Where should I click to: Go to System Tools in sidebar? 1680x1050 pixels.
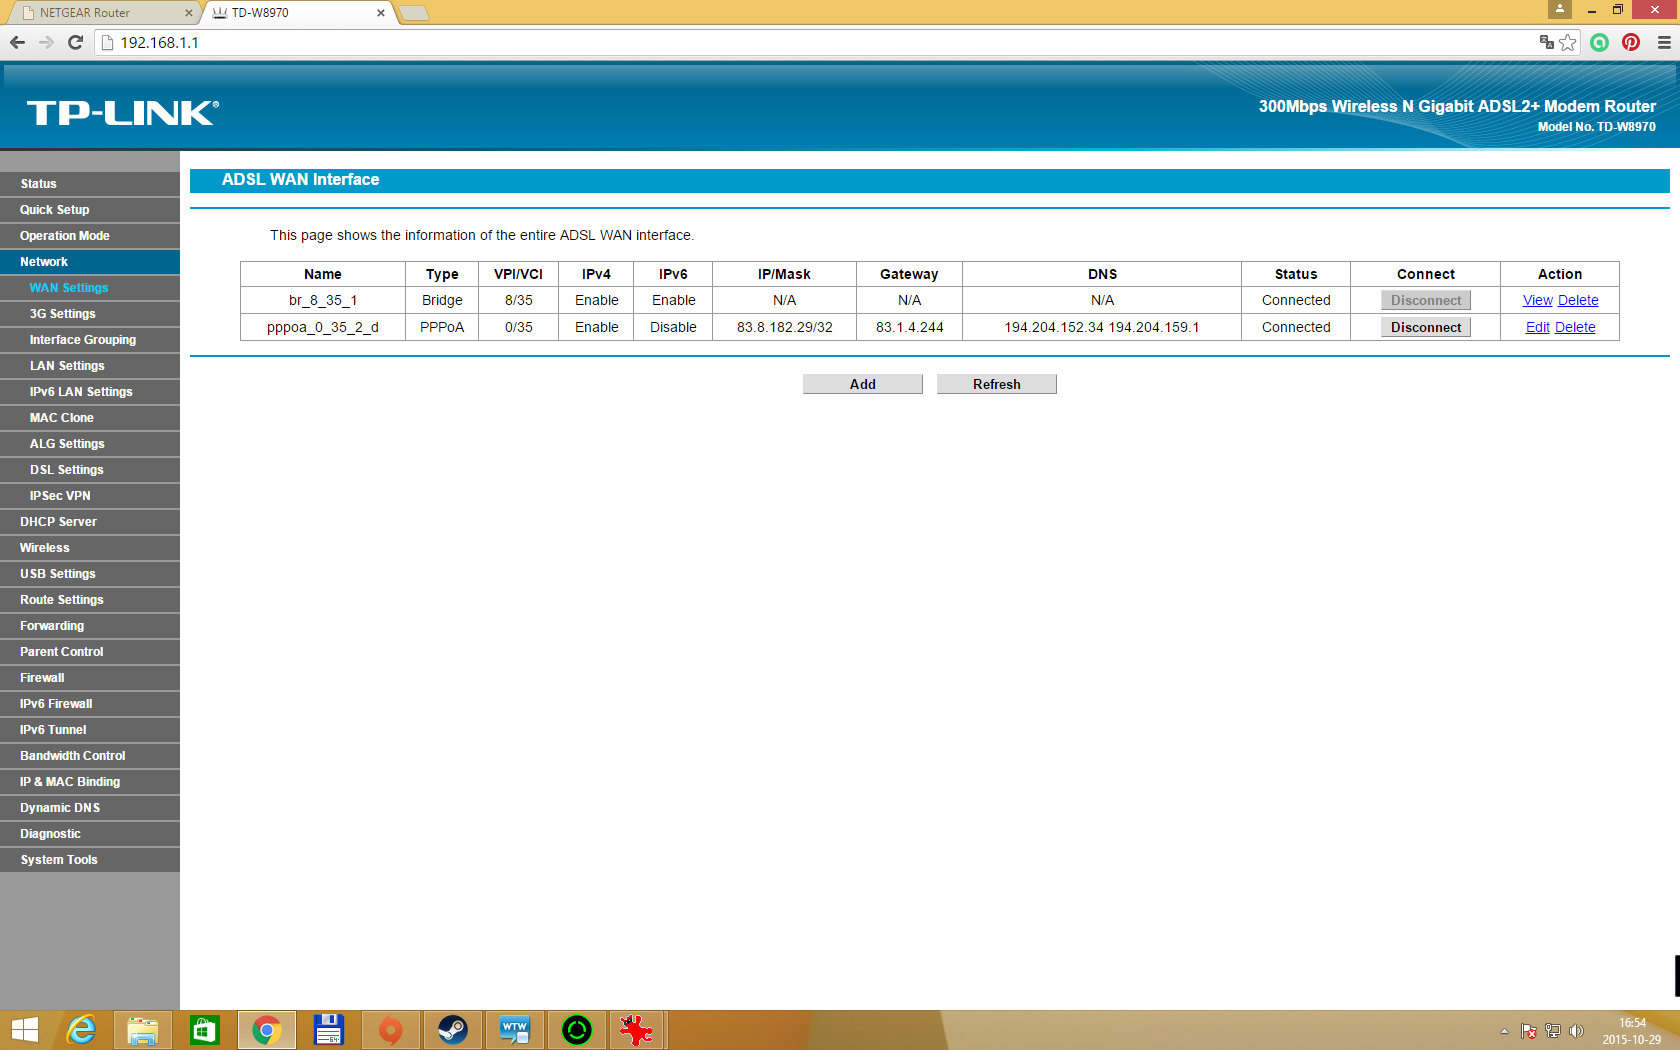pos(59,860)
